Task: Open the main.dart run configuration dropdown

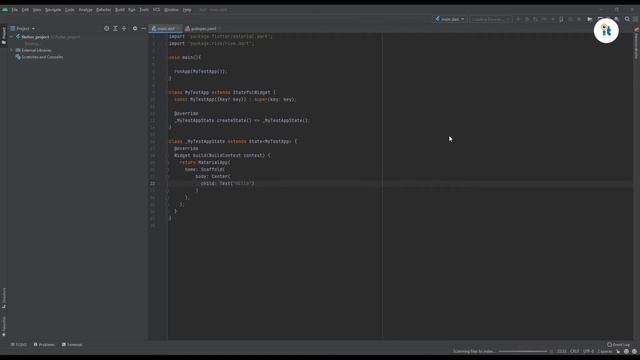Action: pyautogui.click(x=449, y=19)
